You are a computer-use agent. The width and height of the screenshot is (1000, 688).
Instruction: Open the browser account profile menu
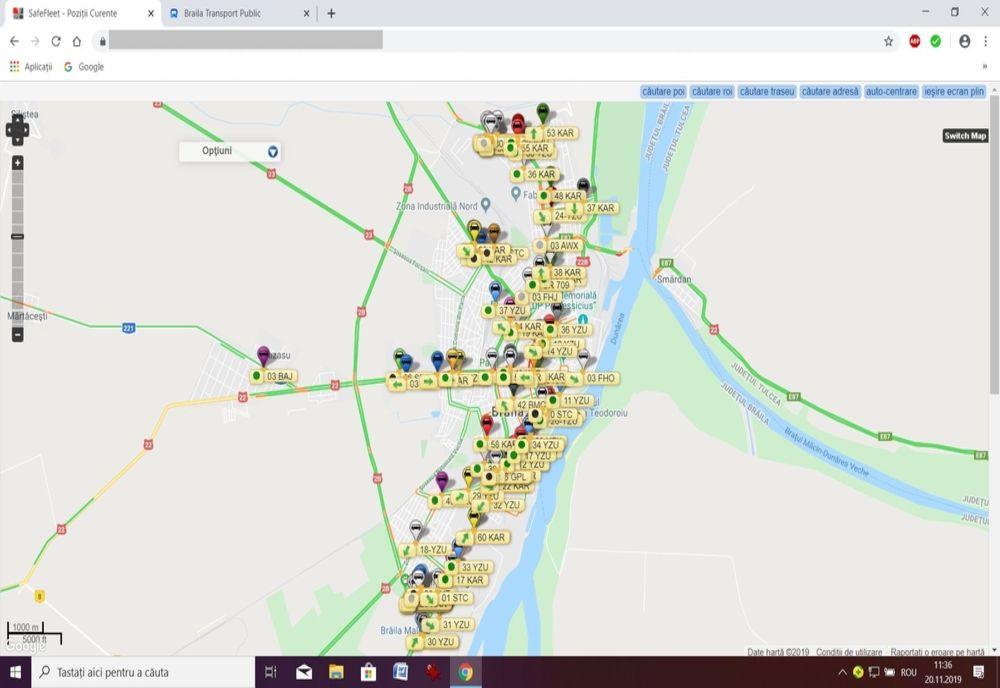coord(962,42)
